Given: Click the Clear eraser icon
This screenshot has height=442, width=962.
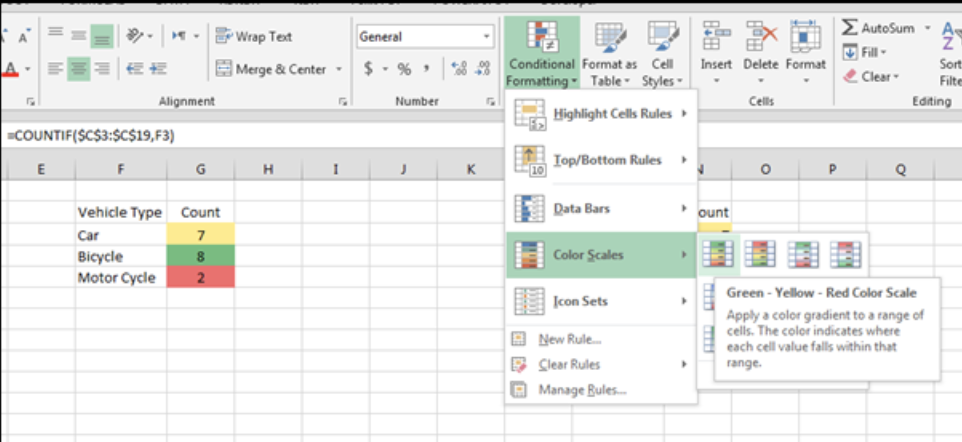Looking at the screenshot, I should 850,77.
